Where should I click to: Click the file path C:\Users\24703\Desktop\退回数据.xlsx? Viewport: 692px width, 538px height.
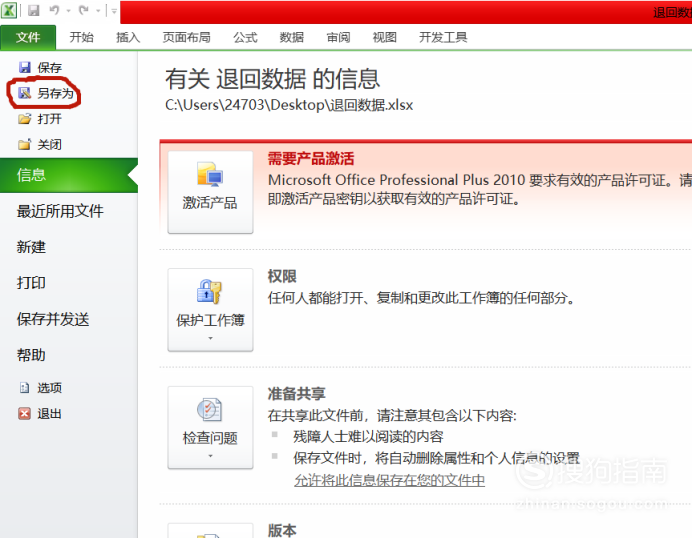[x=289, y=105]
